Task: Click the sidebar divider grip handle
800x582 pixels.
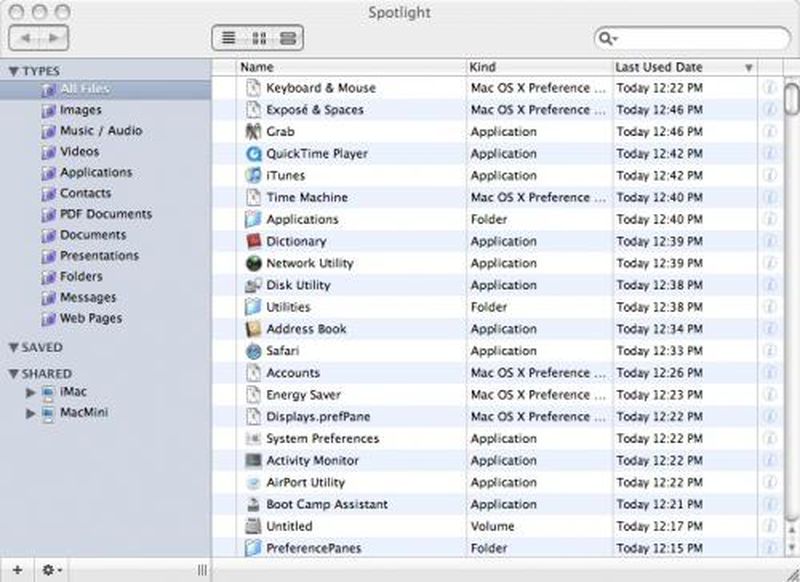Action: pos(203,570)
